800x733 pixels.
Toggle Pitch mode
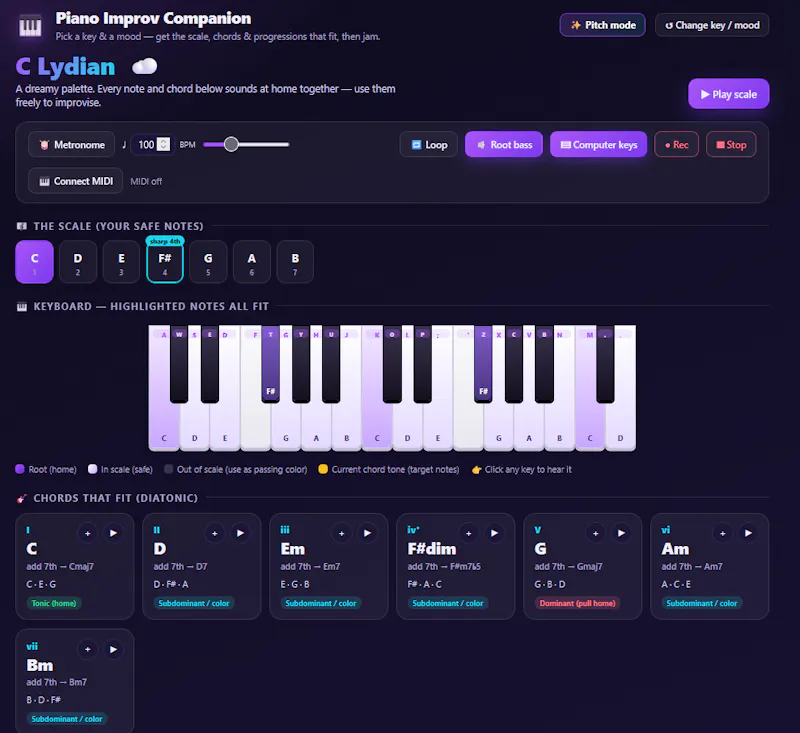click(603, 25)
